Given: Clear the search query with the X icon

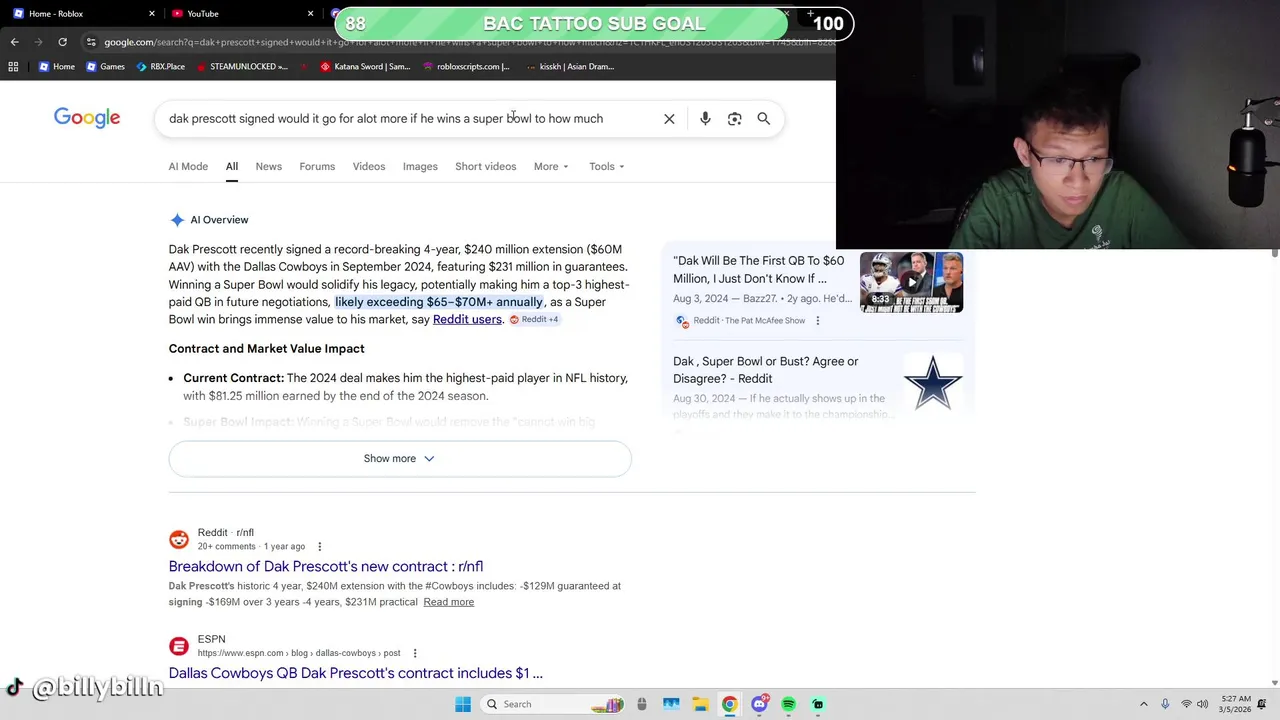Looking at the screenshot, I should 669,119.
